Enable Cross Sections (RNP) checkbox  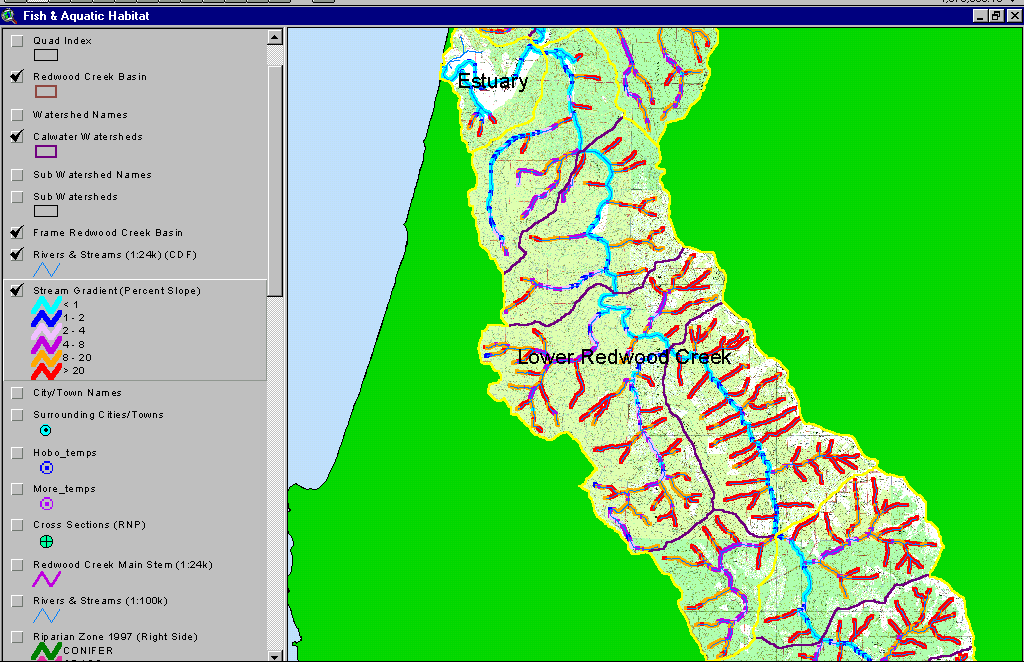tap(18, 525)
